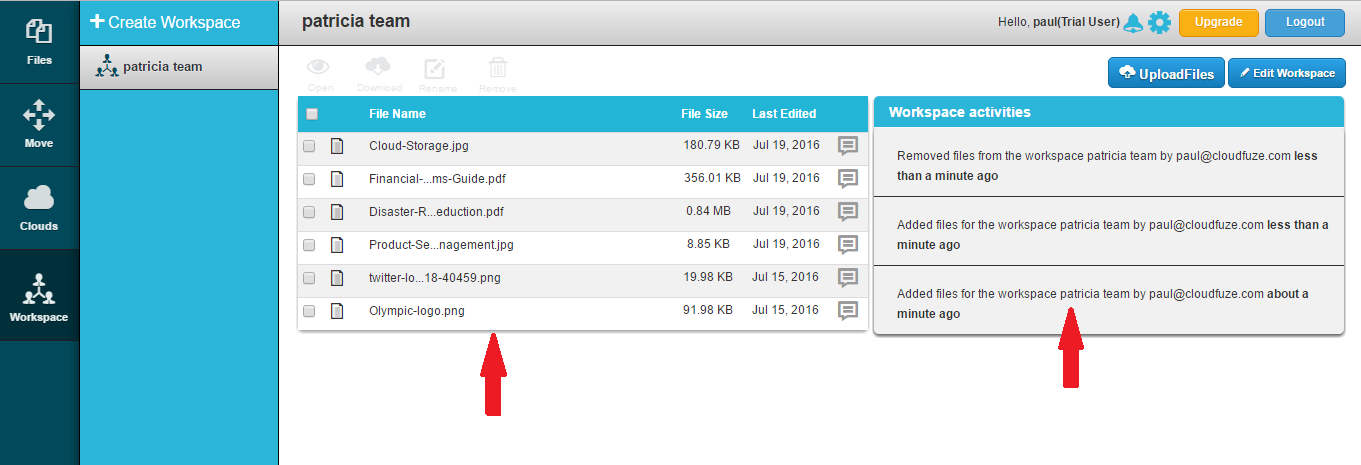
Task: Select patricia team in workspace list
Action: [x=162, y=67]
